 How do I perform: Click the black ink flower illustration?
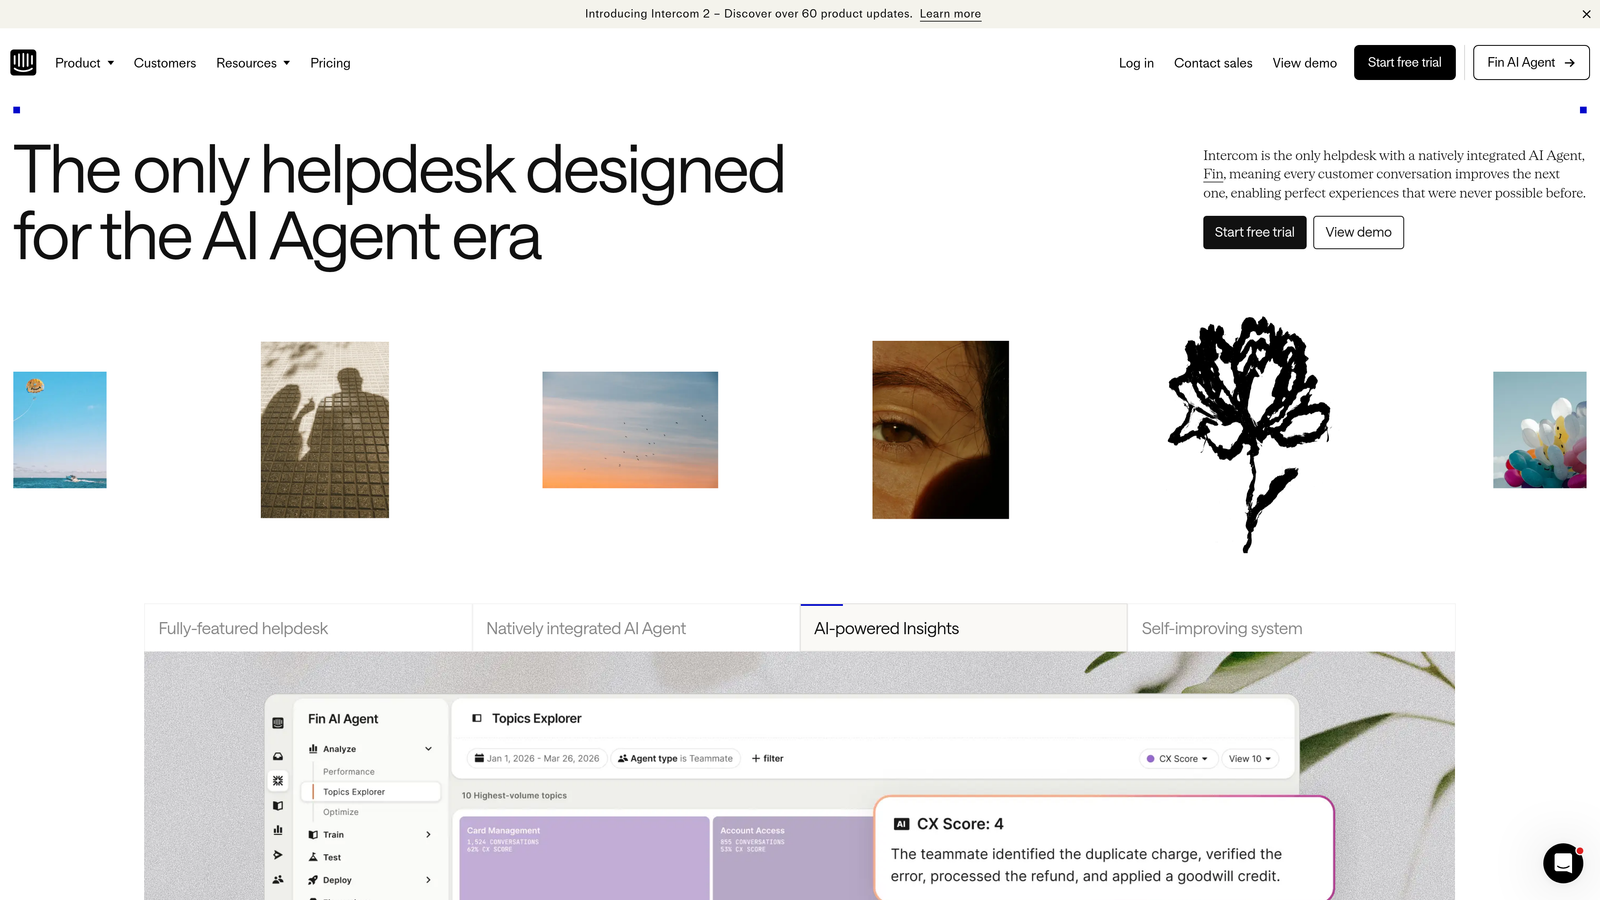point(1248,434)
